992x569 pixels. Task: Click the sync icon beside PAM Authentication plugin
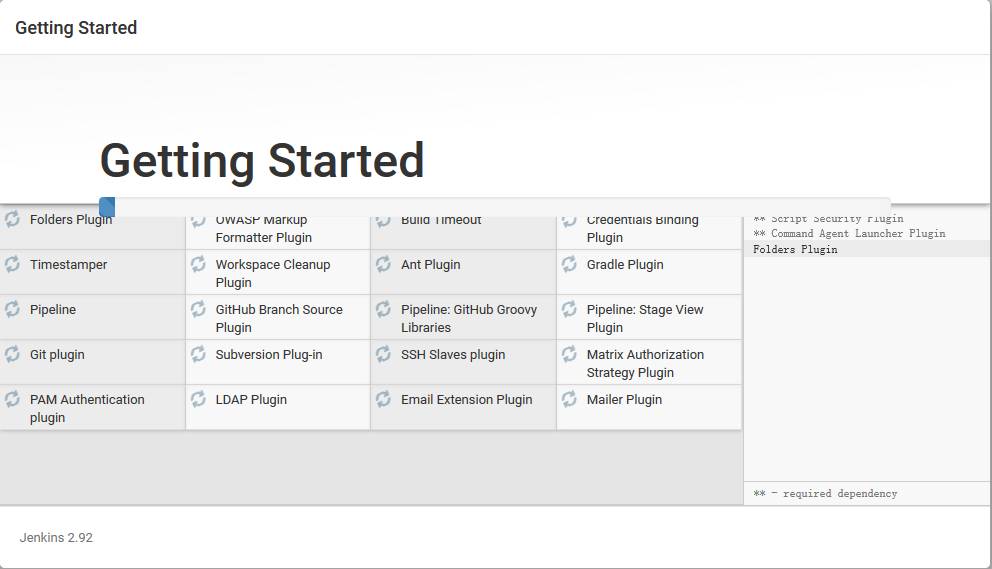tap(12, 399)
